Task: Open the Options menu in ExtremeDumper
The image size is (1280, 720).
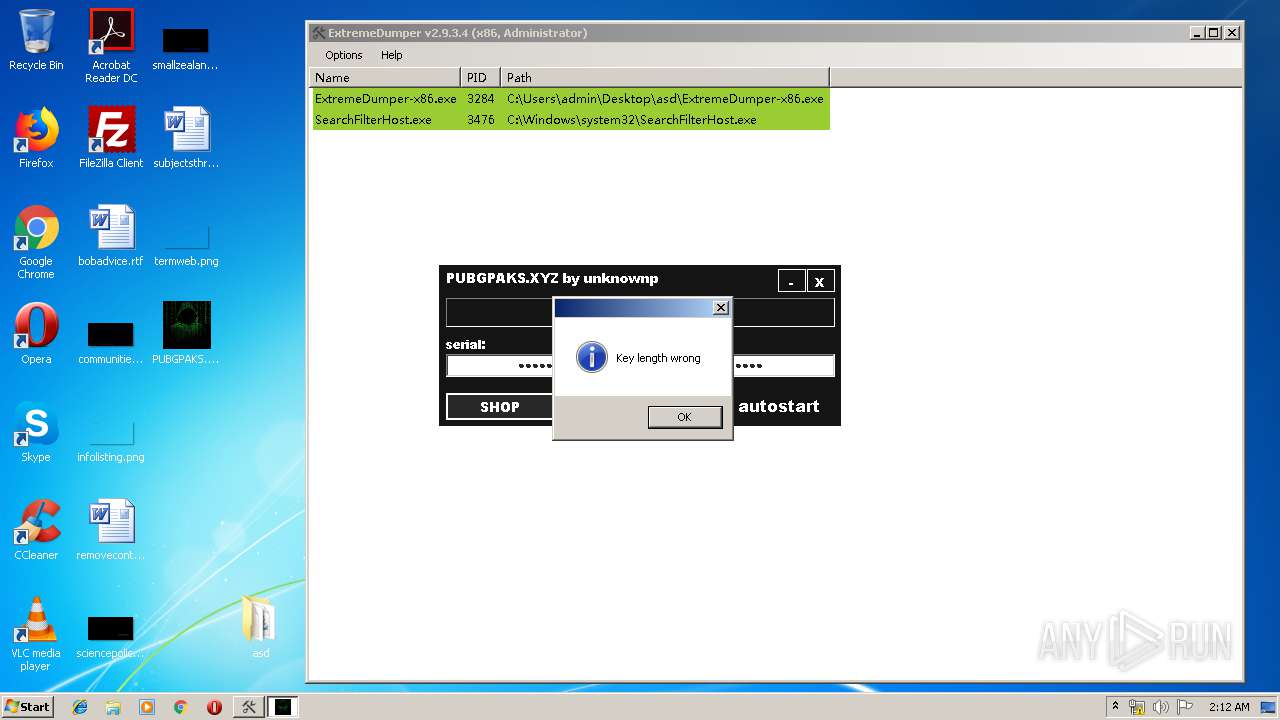Action: pyautogui.click(x=344, y=55)
